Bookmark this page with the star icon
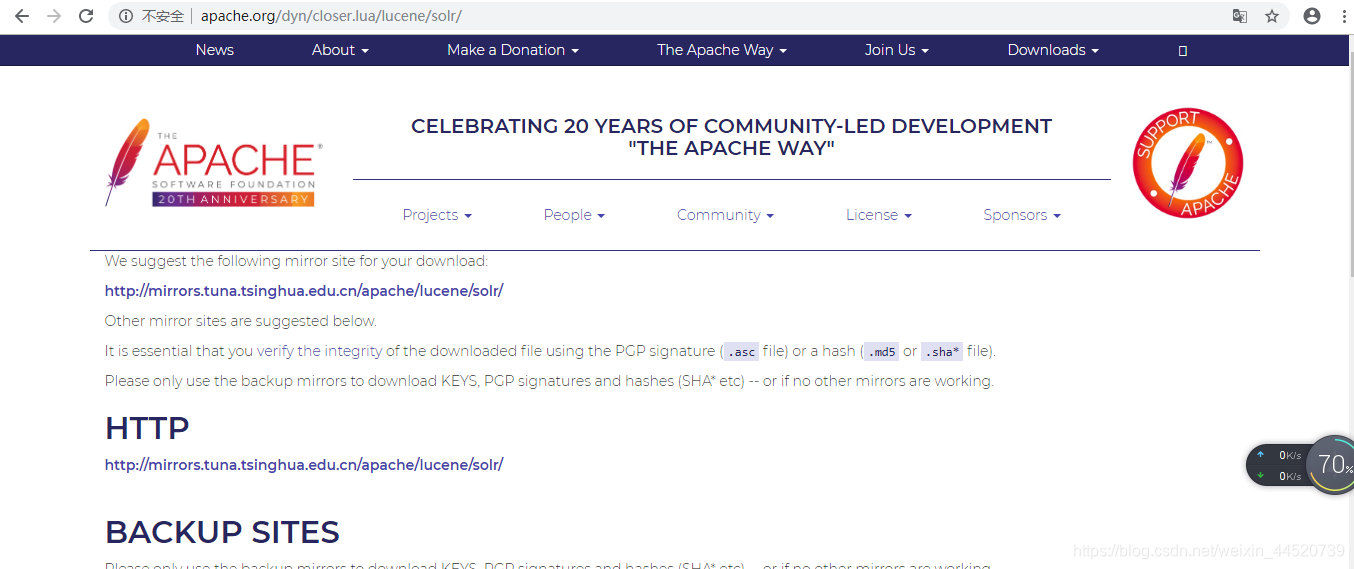This screenshot has width=1354, height=569. point(1272,16)
